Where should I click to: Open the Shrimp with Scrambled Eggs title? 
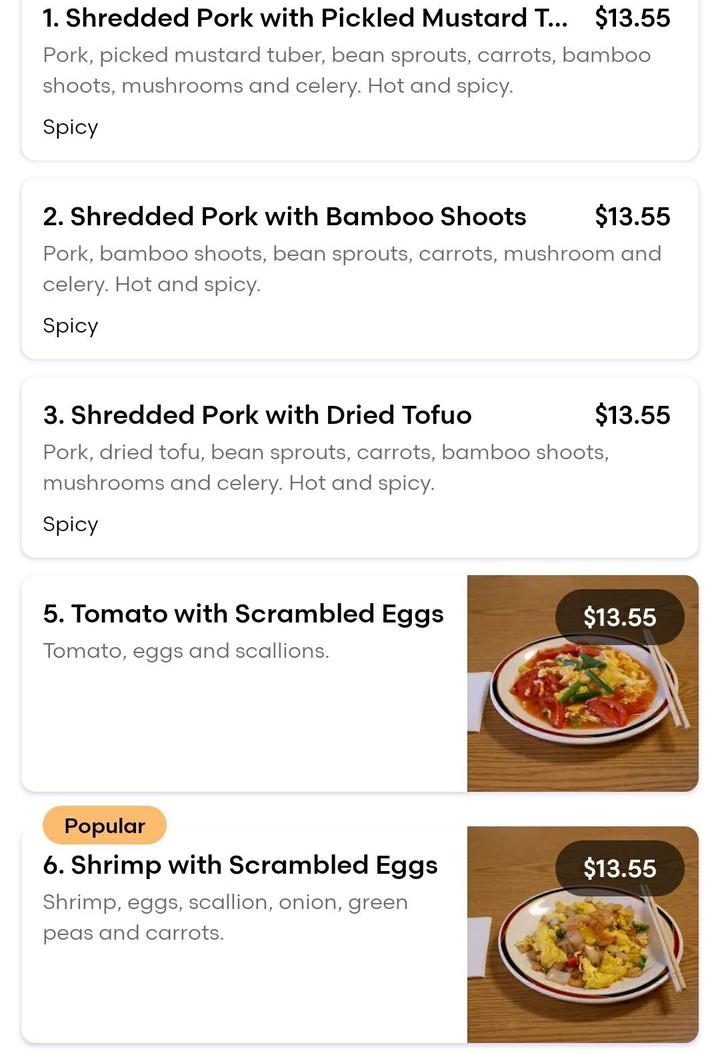click(240, 865)
